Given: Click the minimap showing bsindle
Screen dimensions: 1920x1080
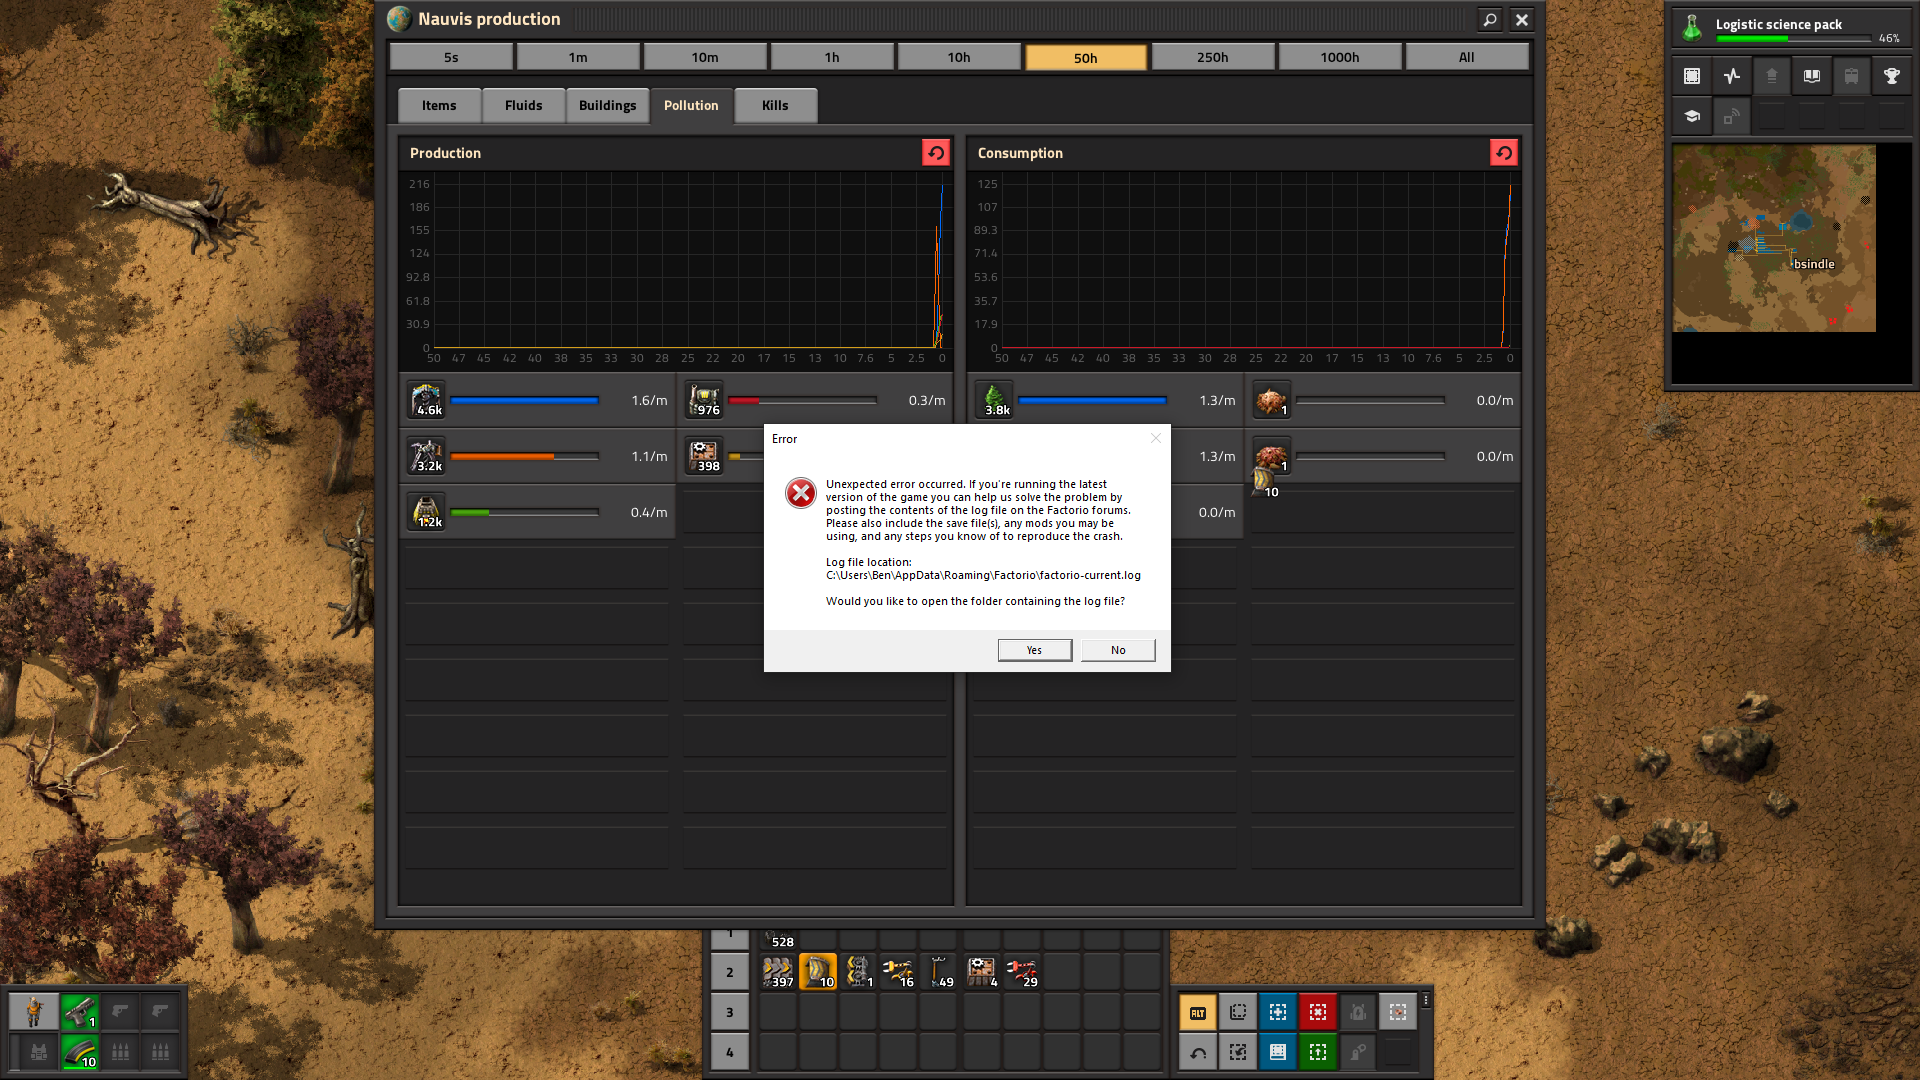Looking at the screenshot, I should pyautogui.click(x=1774, y=239).
